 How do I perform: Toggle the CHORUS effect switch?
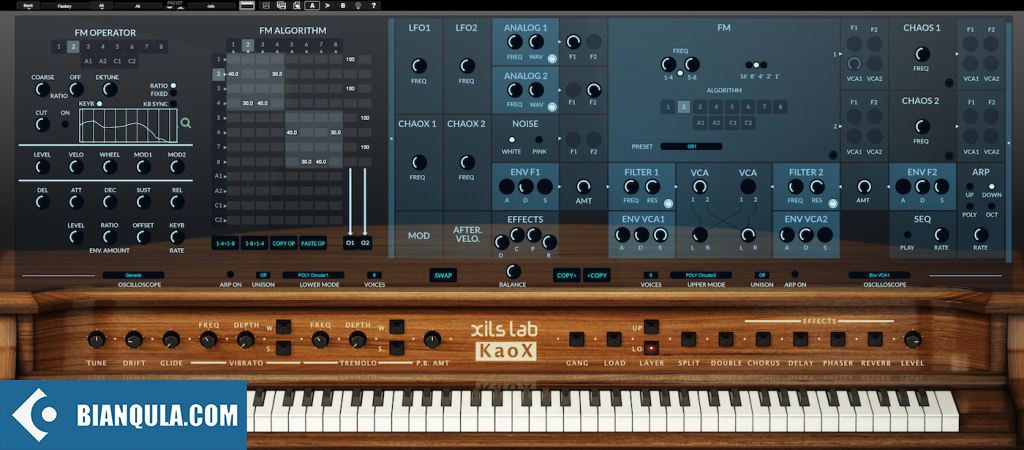(763, 339)
